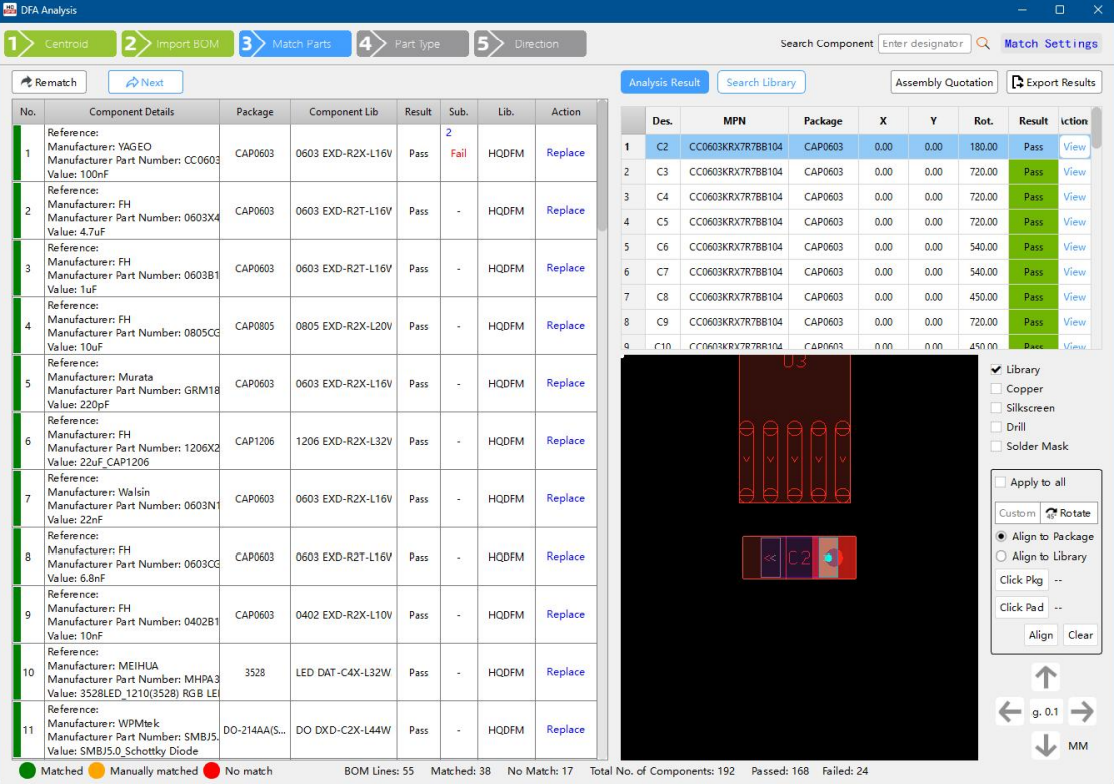Click Replace link for row 1
Screen dimensions: 1114x784
coord(565,153)
